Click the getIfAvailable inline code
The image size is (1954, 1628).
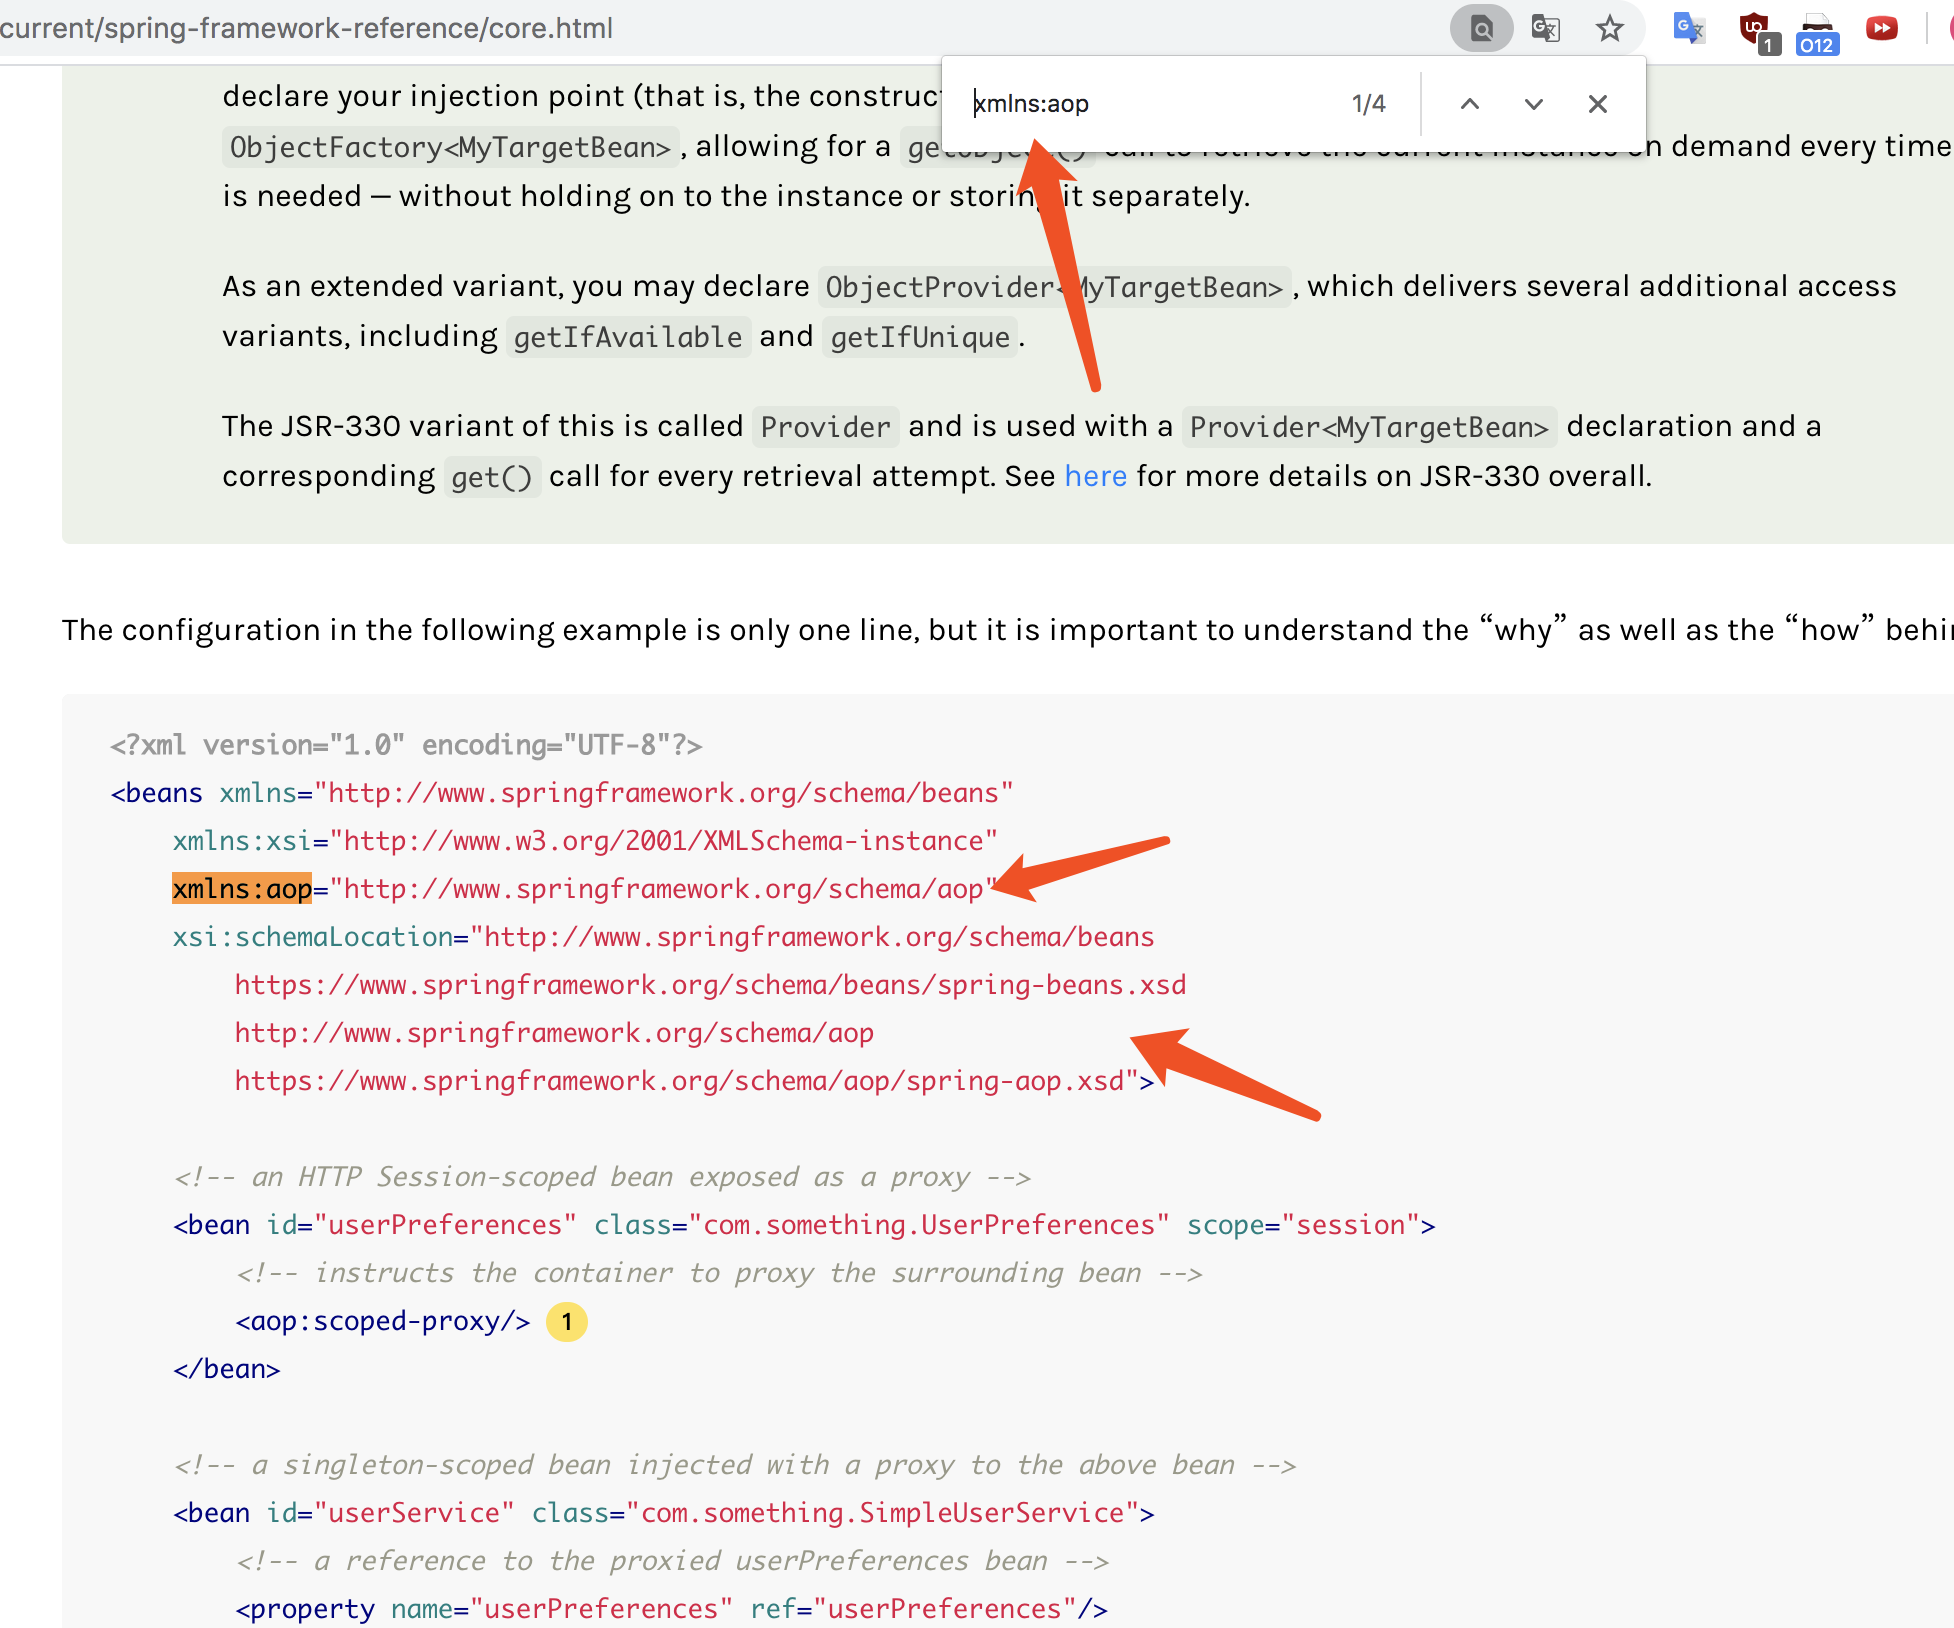628,337
